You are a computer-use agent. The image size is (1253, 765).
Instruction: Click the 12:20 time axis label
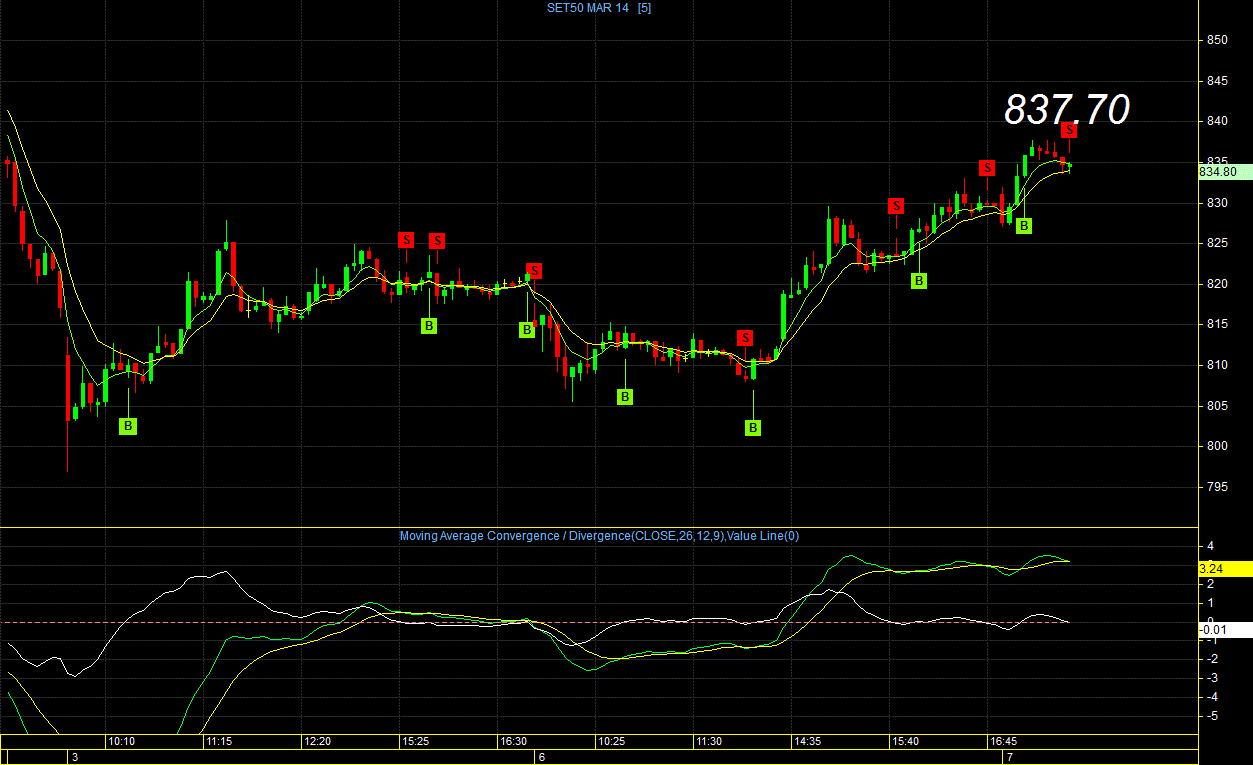(317, 742)
